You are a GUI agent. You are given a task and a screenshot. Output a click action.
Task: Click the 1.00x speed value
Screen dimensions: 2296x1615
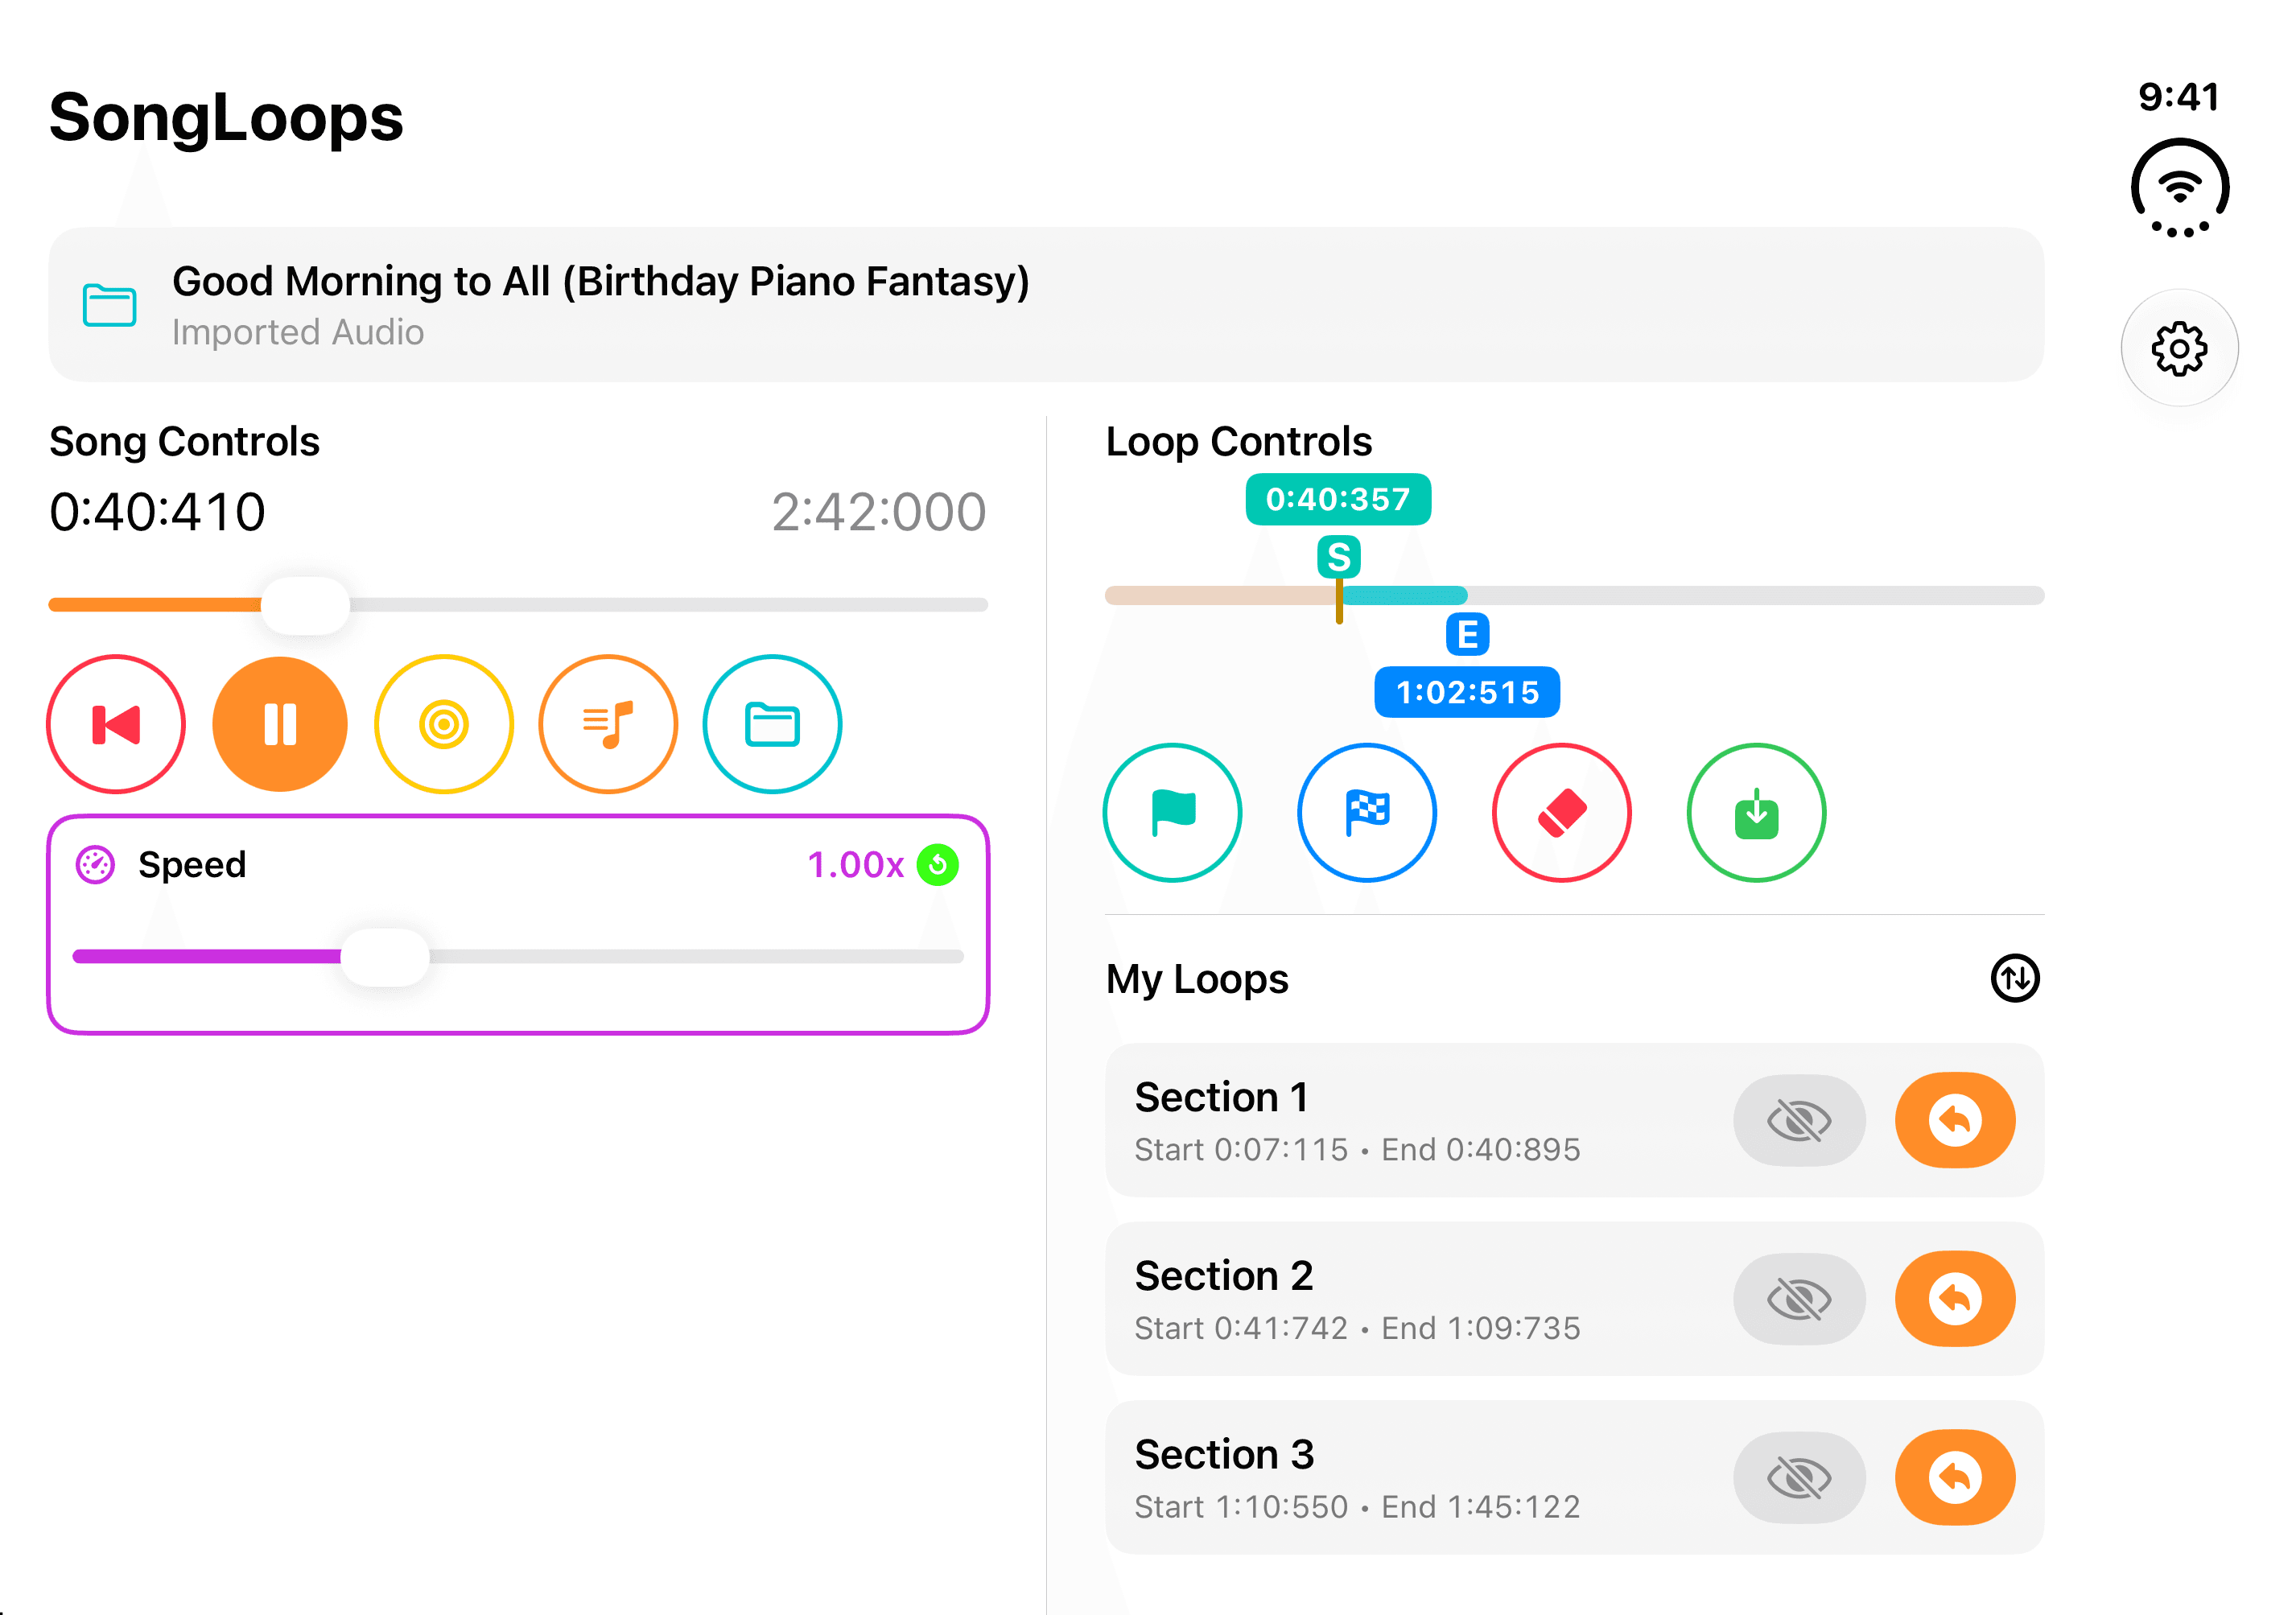pyautogui.click(x=855, y=865)
